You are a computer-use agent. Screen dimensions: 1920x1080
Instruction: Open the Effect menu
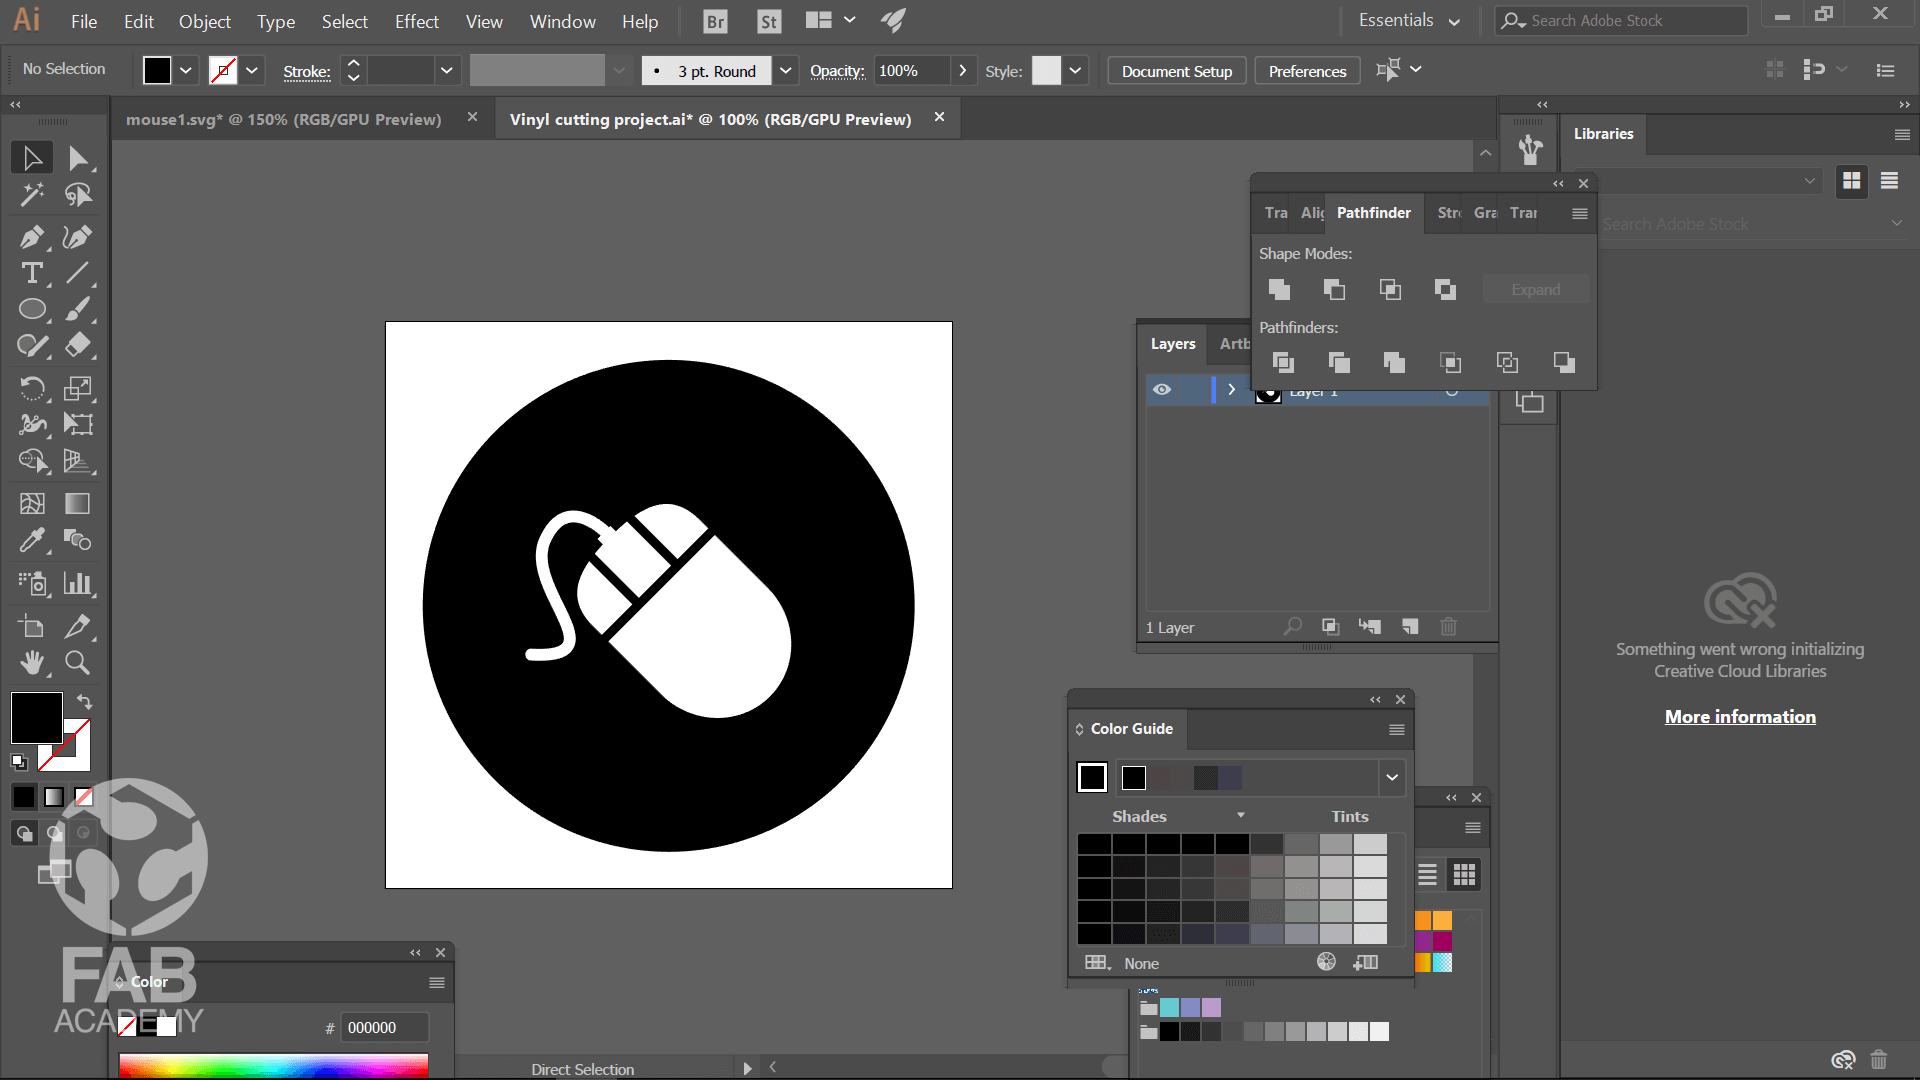click(416, 21)
